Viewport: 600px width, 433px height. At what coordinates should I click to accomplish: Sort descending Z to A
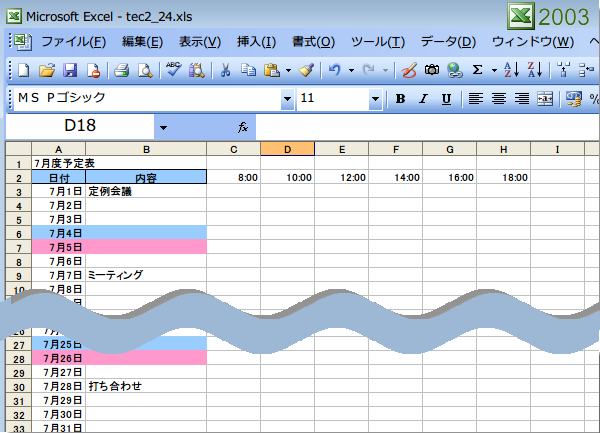coord(535,70)
